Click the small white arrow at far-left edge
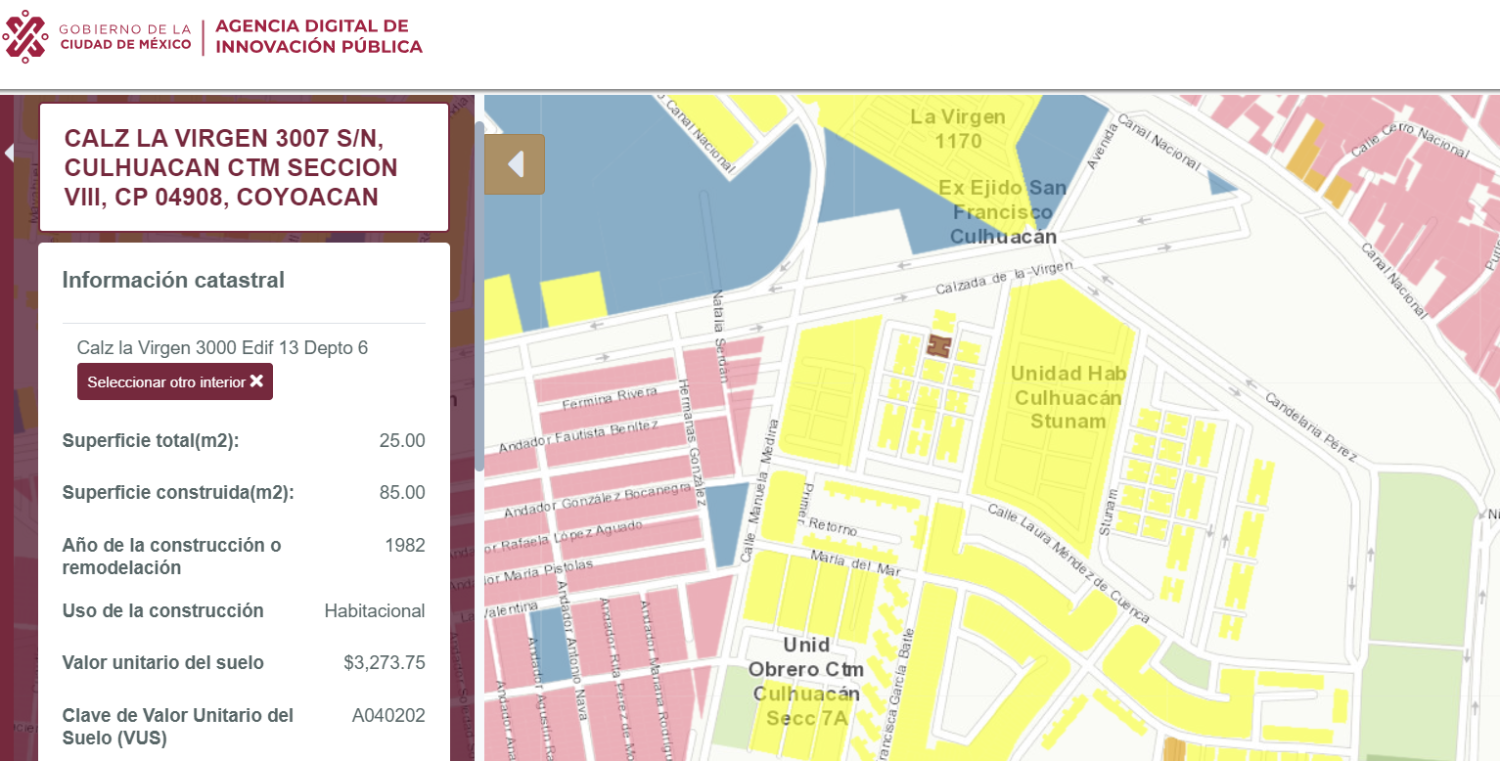 point(9,153)
